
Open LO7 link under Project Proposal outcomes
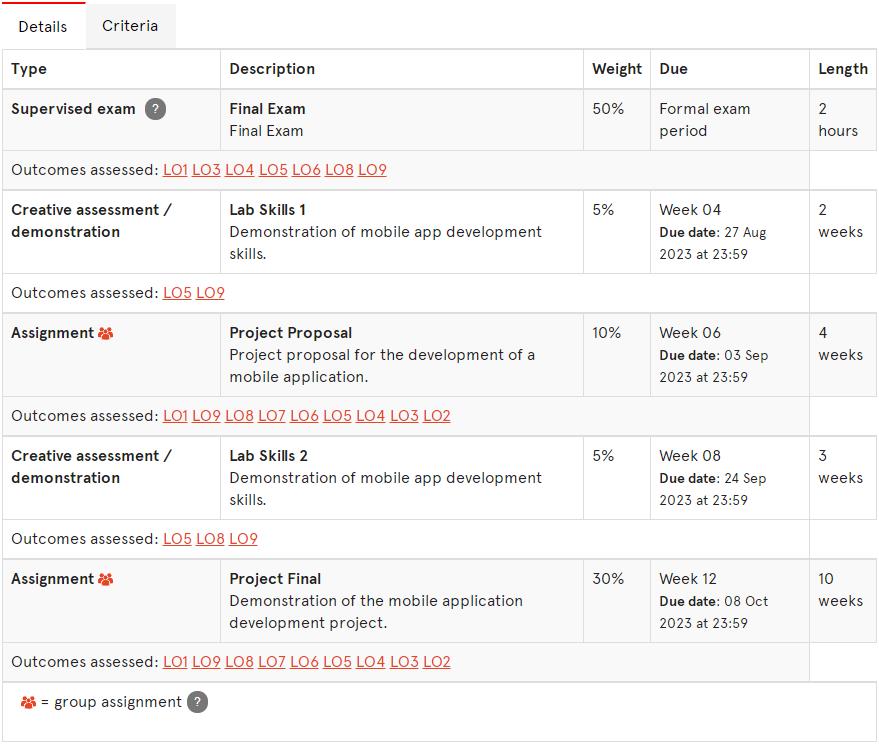point(272,416)
